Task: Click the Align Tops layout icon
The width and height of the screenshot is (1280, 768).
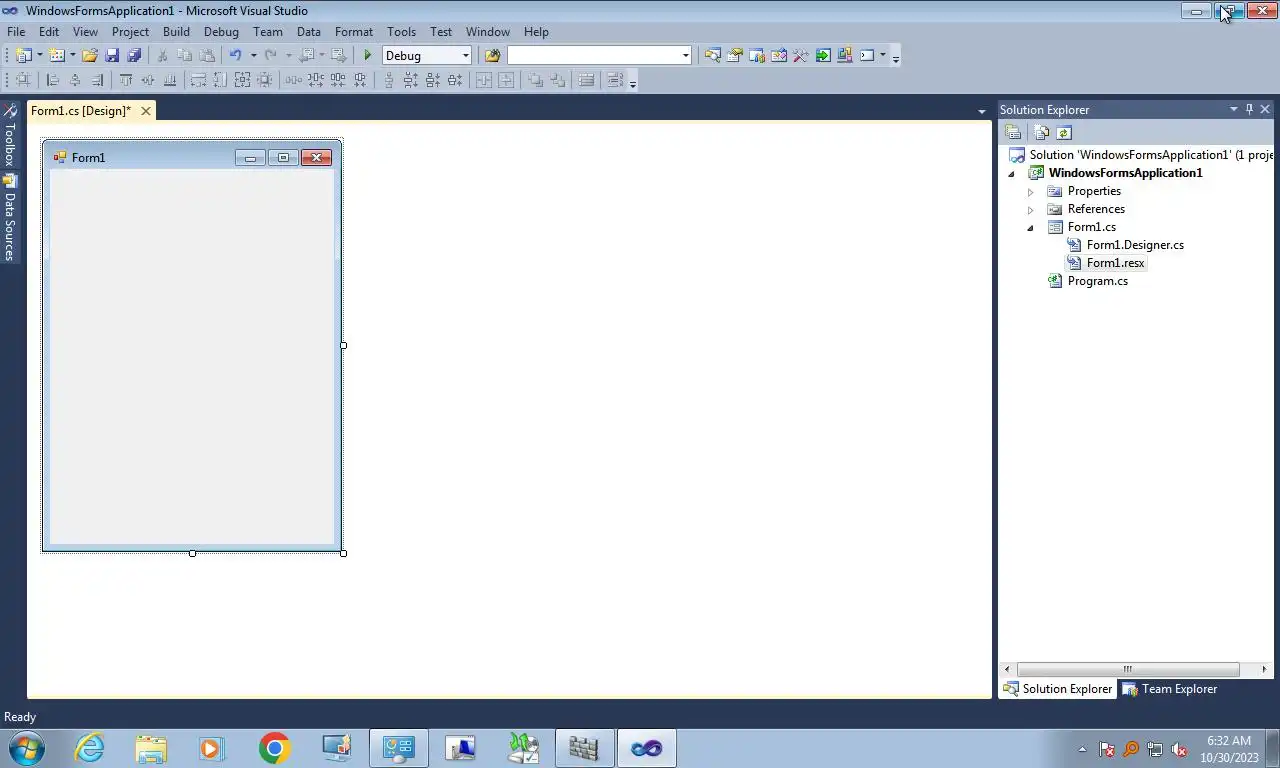Action: coord(126,80)
